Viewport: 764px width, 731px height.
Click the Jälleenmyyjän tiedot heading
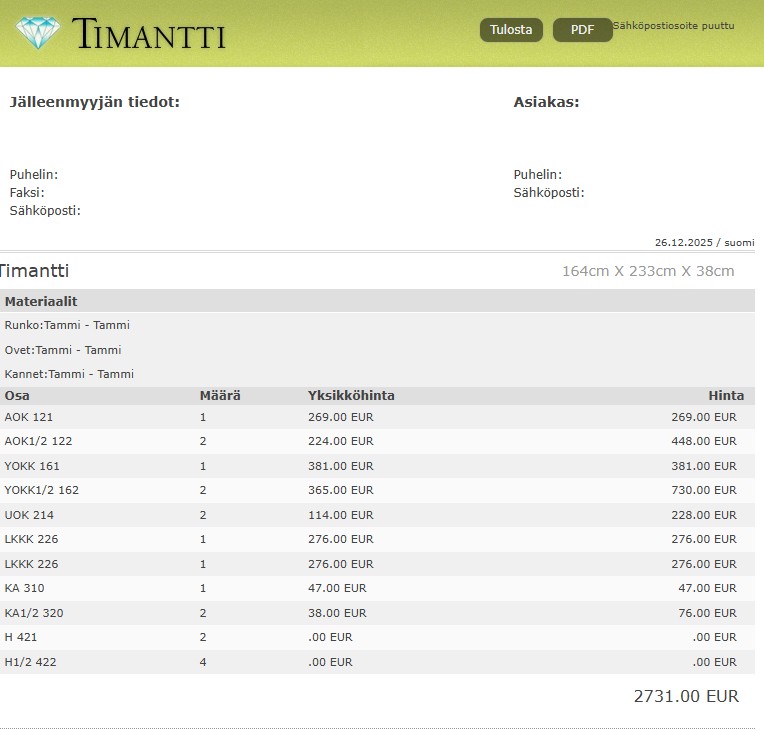click(x=95, y=102)
